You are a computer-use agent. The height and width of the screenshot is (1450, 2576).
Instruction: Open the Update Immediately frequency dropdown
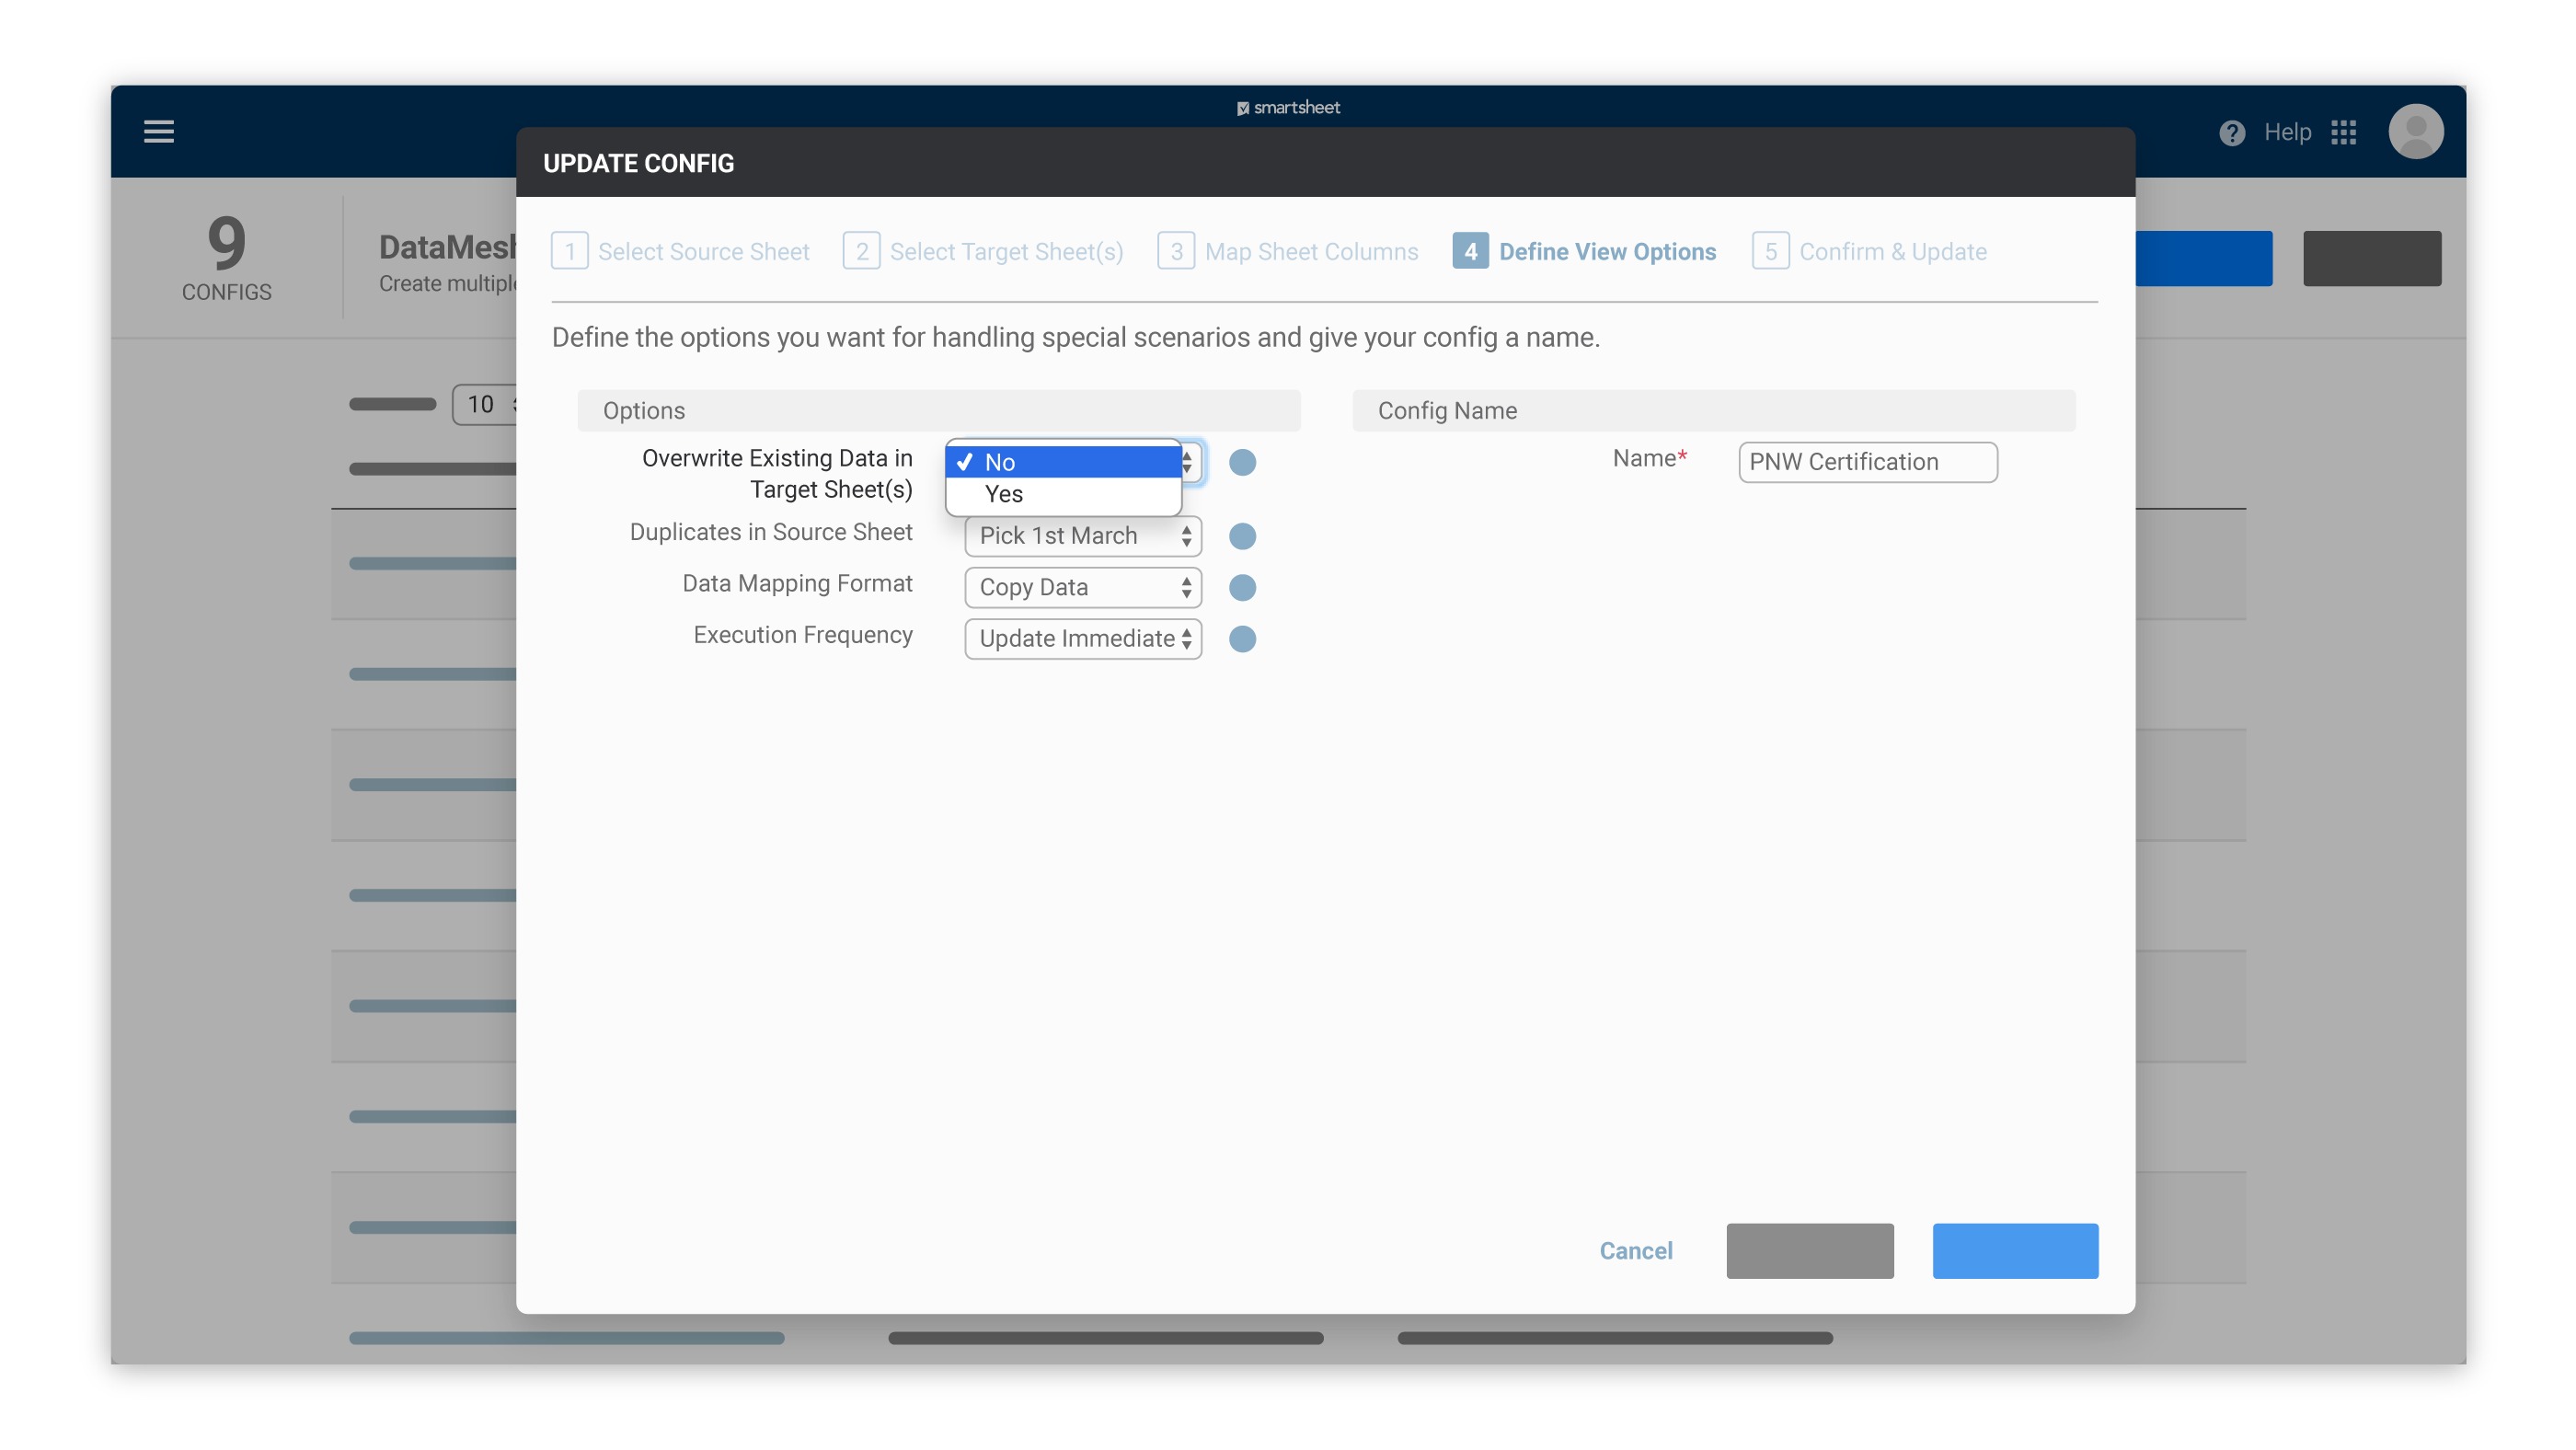[x=1082, y=639]
